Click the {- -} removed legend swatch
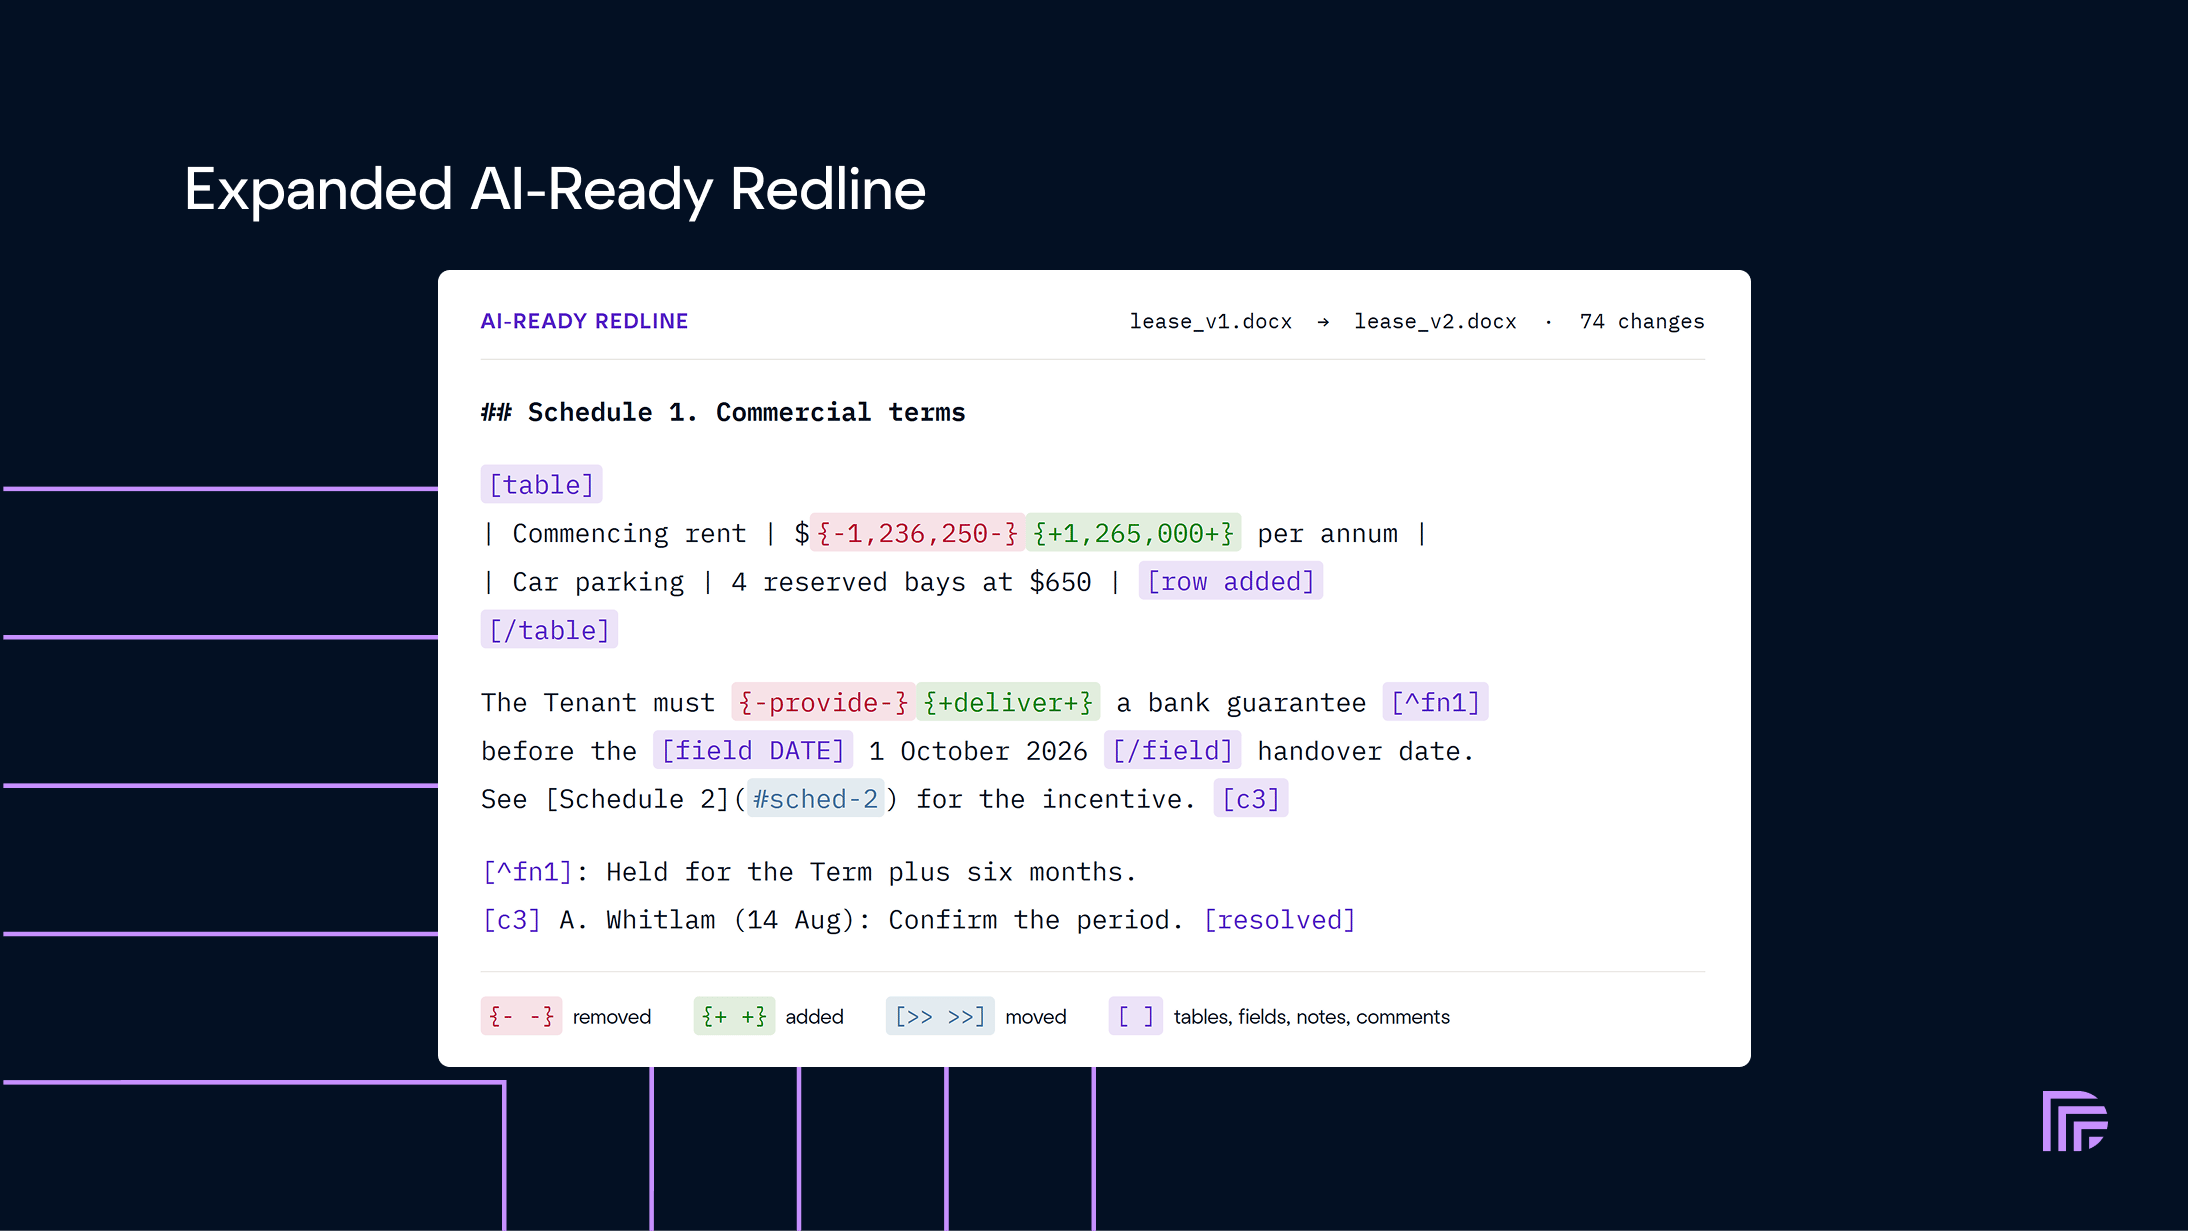This screenshot has width=2188, height=1231. coord(521,1016)
